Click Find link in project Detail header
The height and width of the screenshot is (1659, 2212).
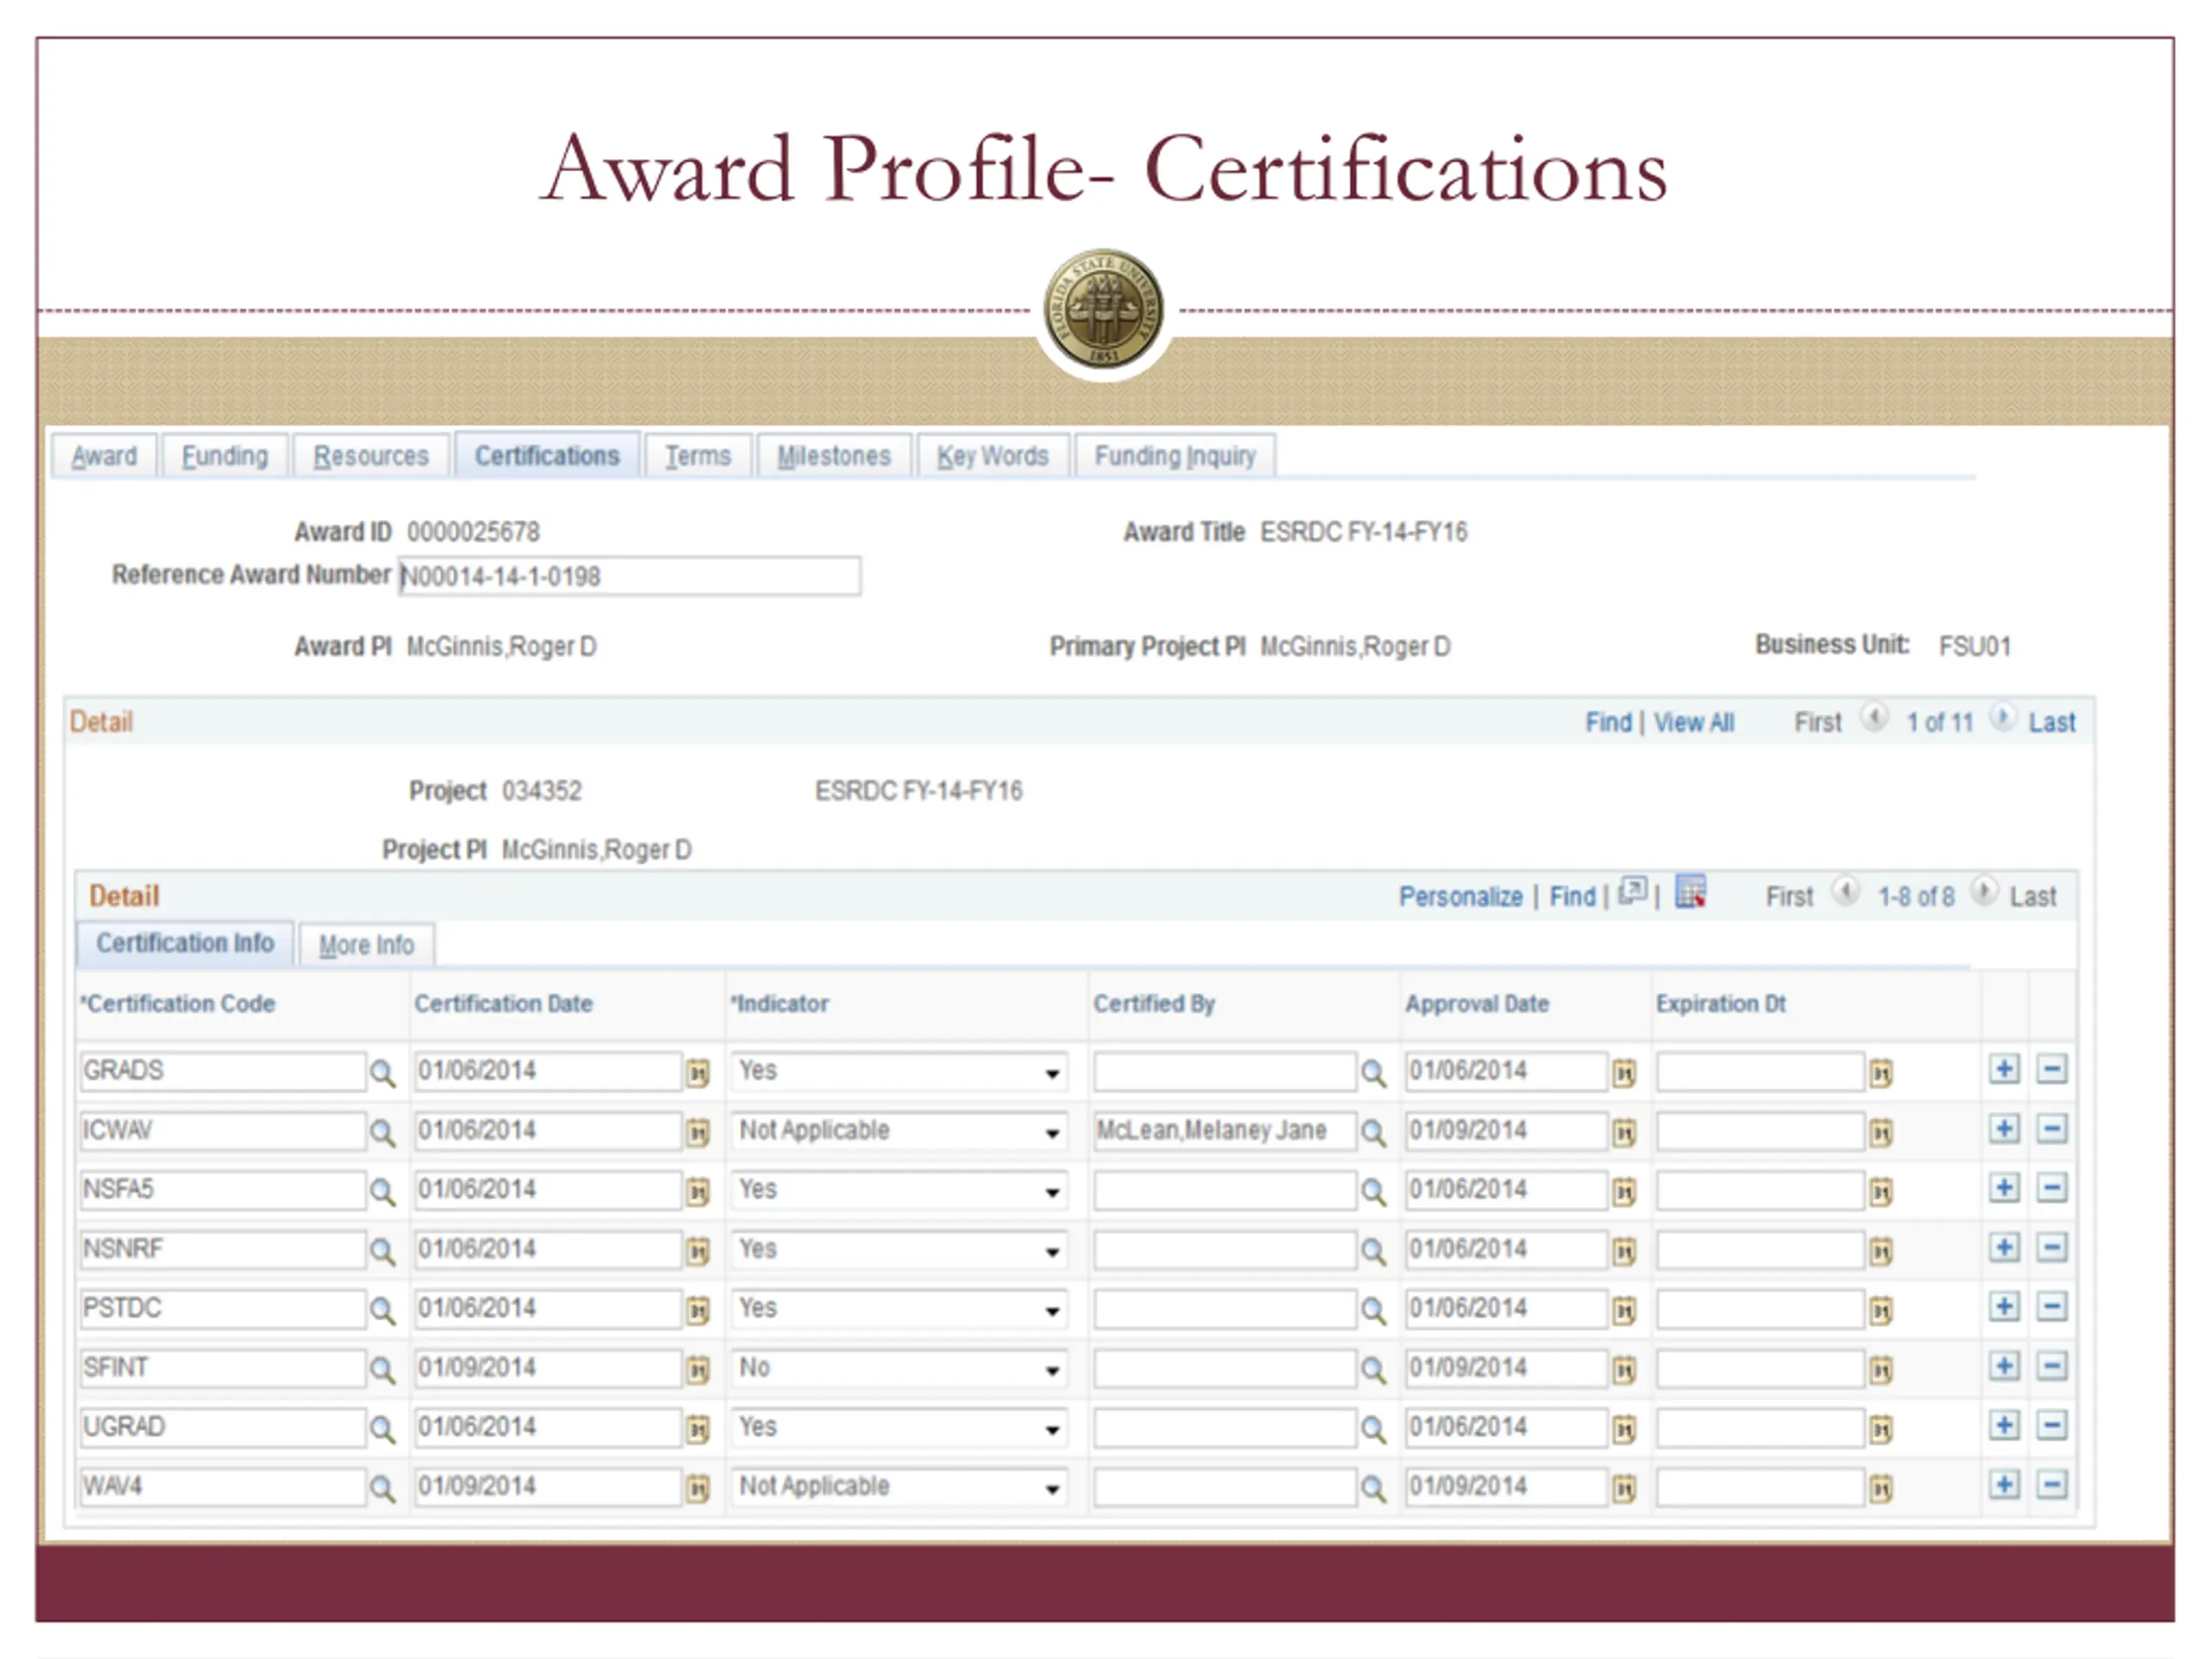click(1608, 722)
